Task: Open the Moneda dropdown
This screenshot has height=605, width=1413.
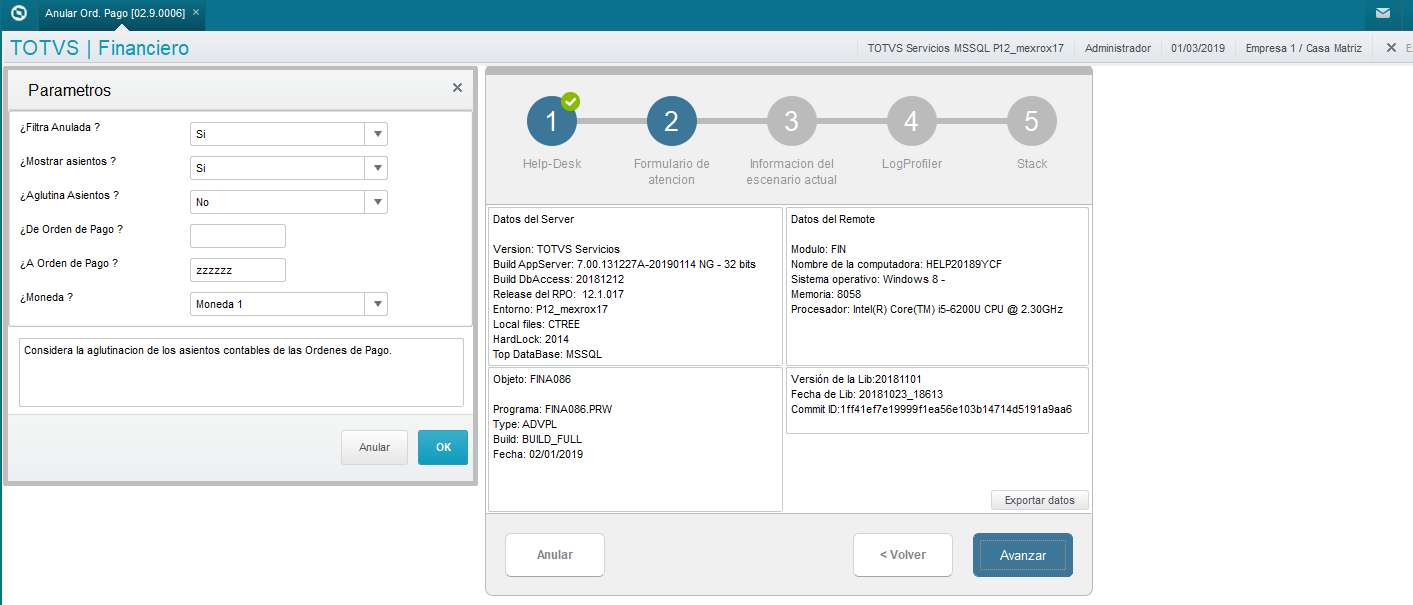Action: click(377, 304)
